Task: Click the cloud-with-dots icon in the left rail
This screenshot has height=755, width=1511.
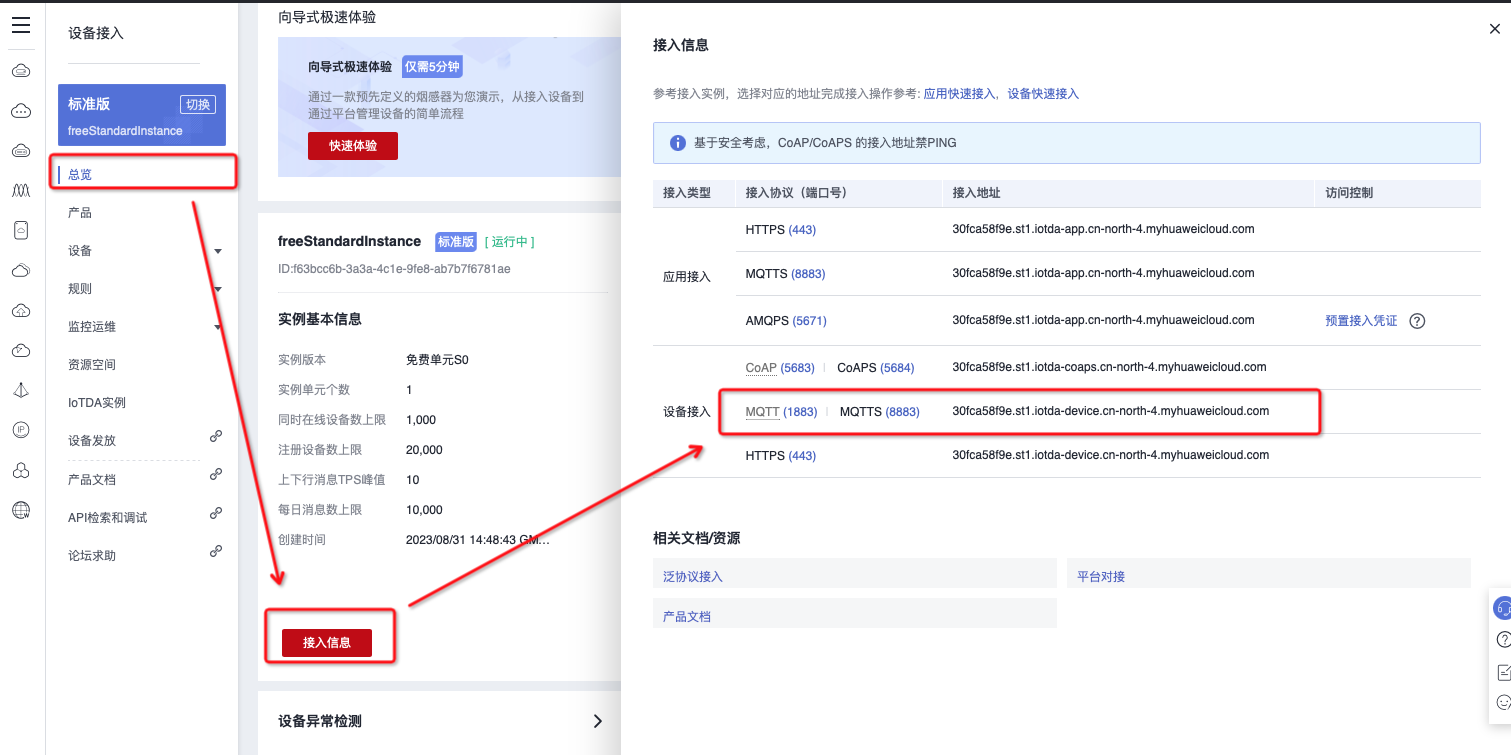Action: click(x=21, y=110)
